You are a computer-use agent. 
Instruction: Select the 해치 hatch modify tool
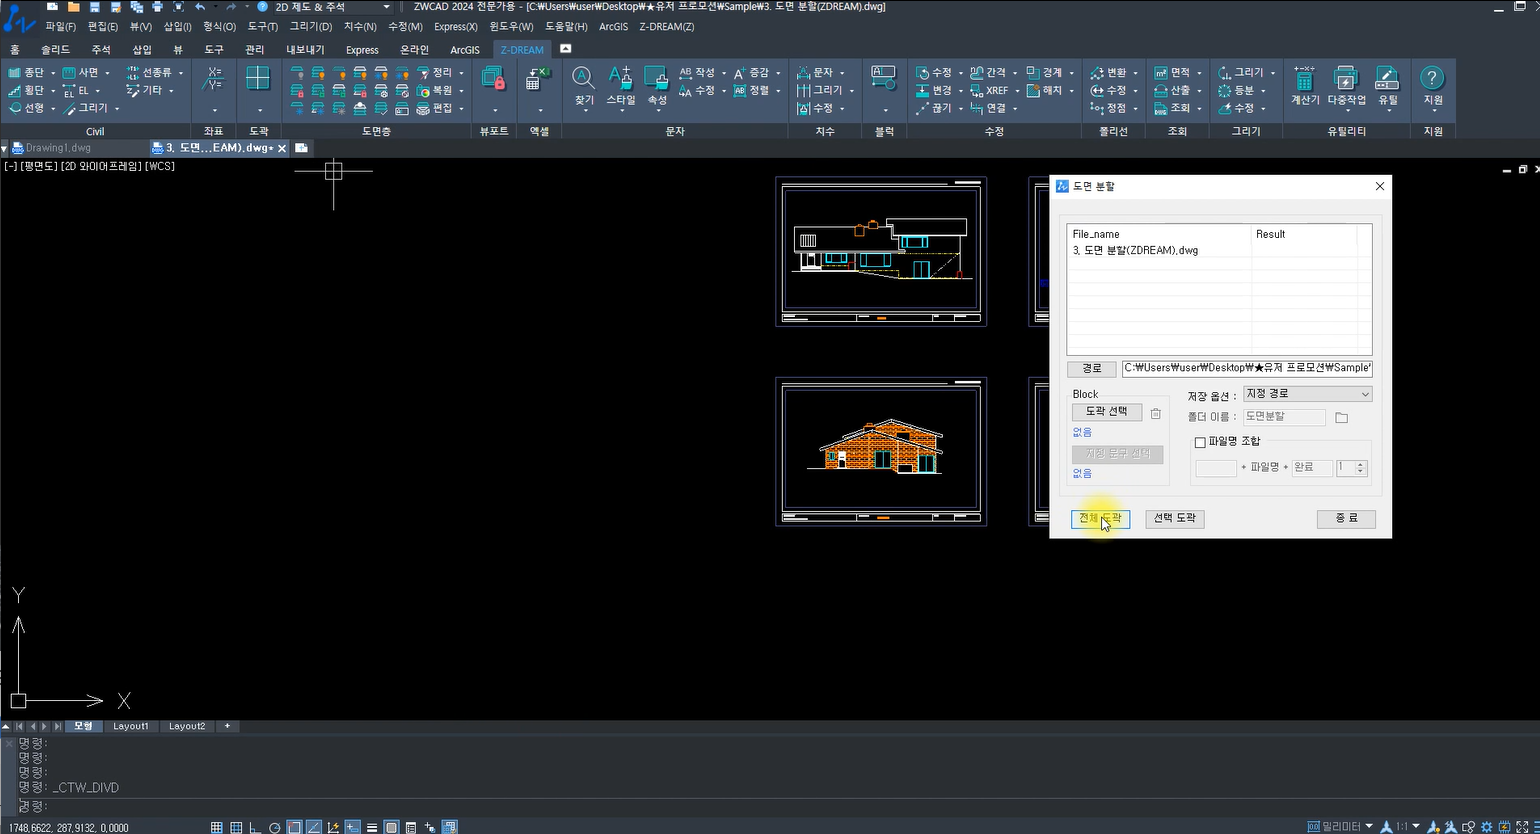click(1045, 90)
